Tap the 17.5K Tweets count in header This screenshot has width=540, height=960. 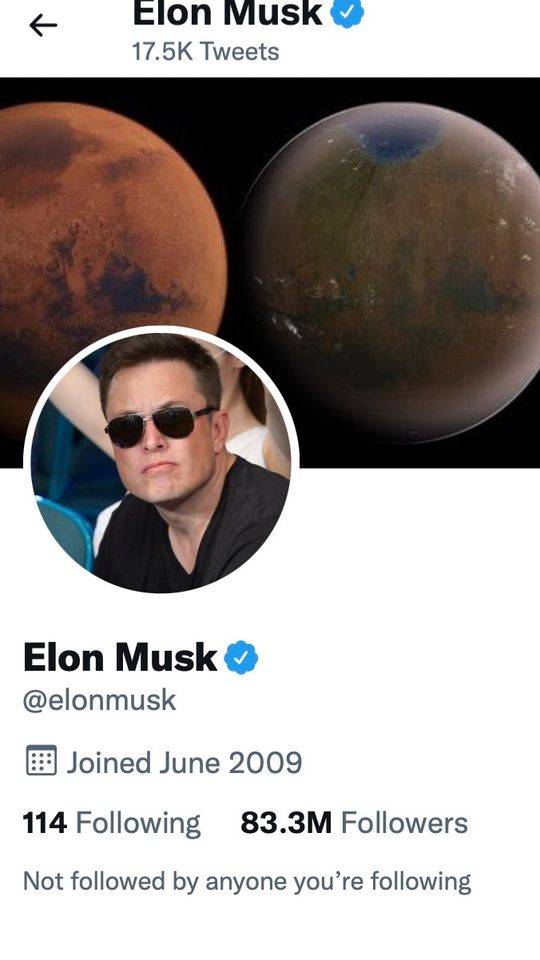(x=206, y=51)
